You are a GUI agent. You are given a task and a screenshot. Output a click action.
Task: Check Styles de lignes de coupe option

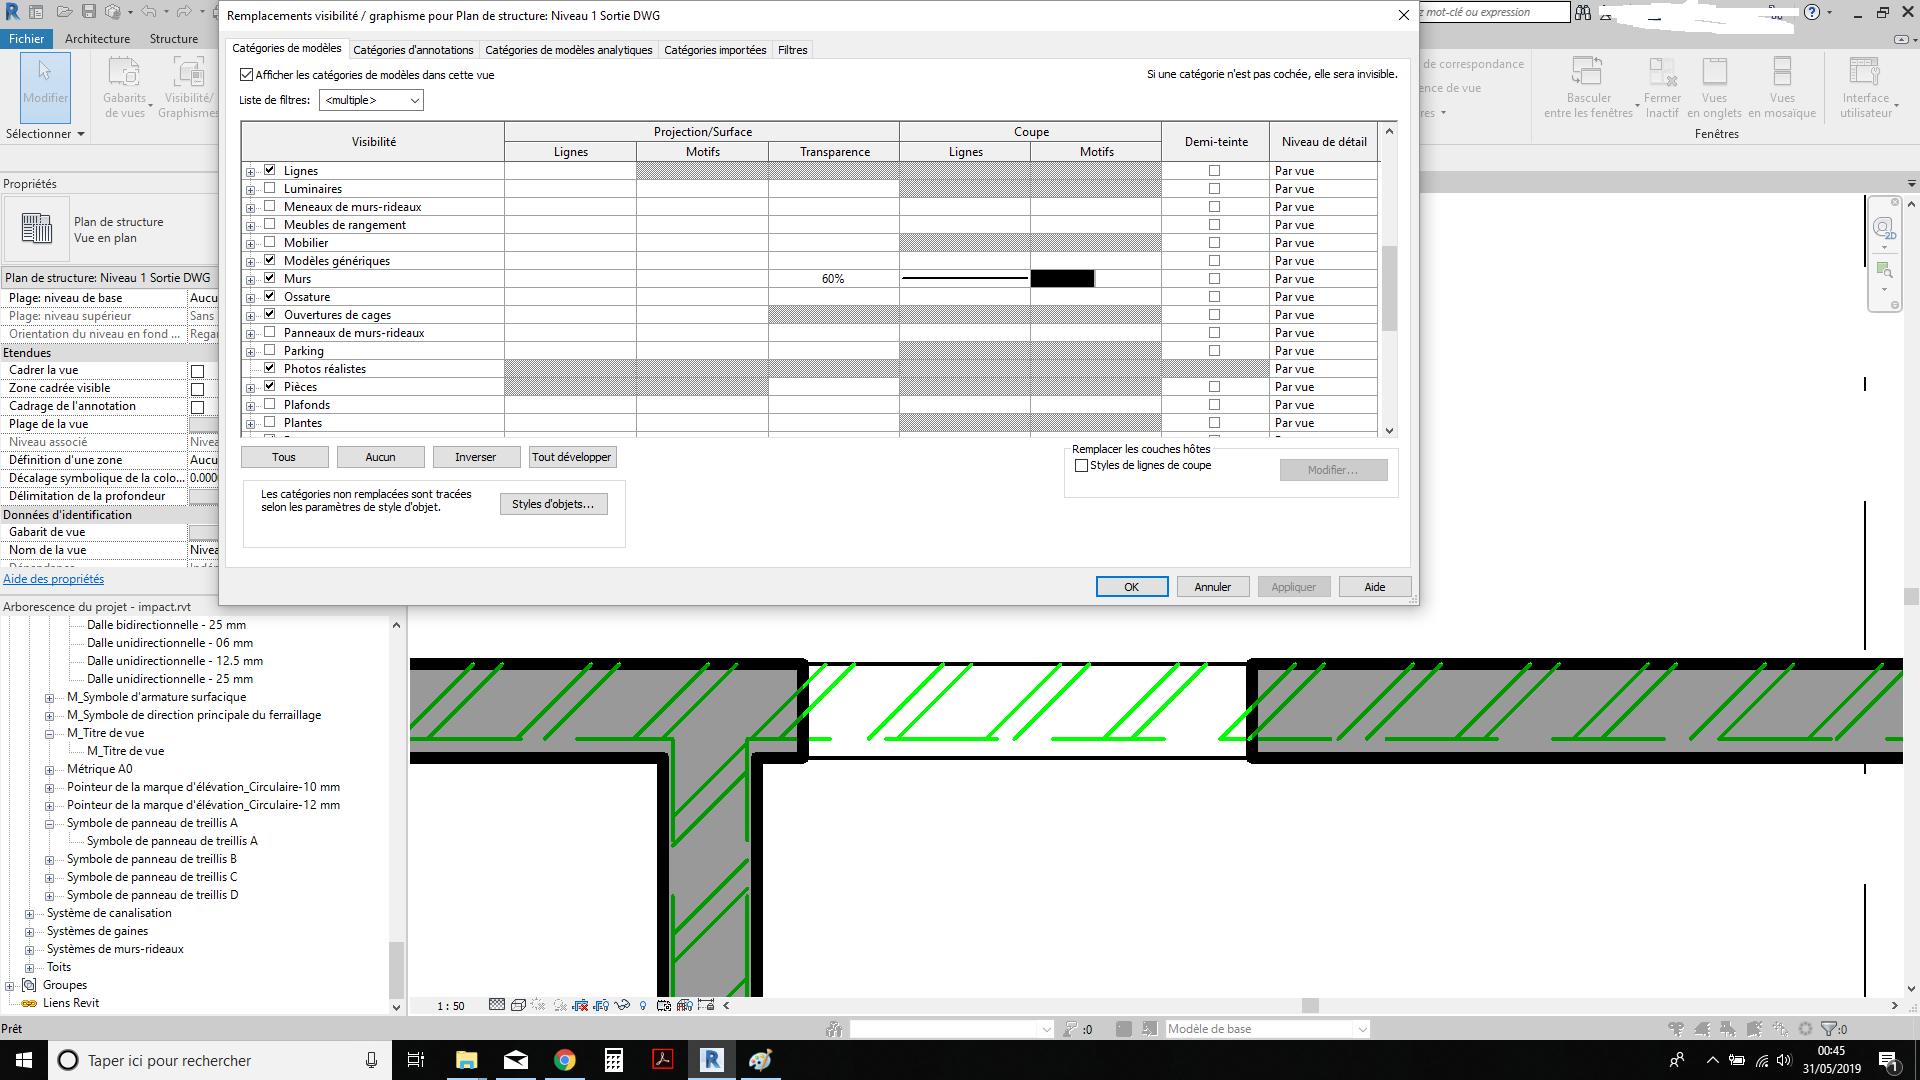coord(1081,466)
